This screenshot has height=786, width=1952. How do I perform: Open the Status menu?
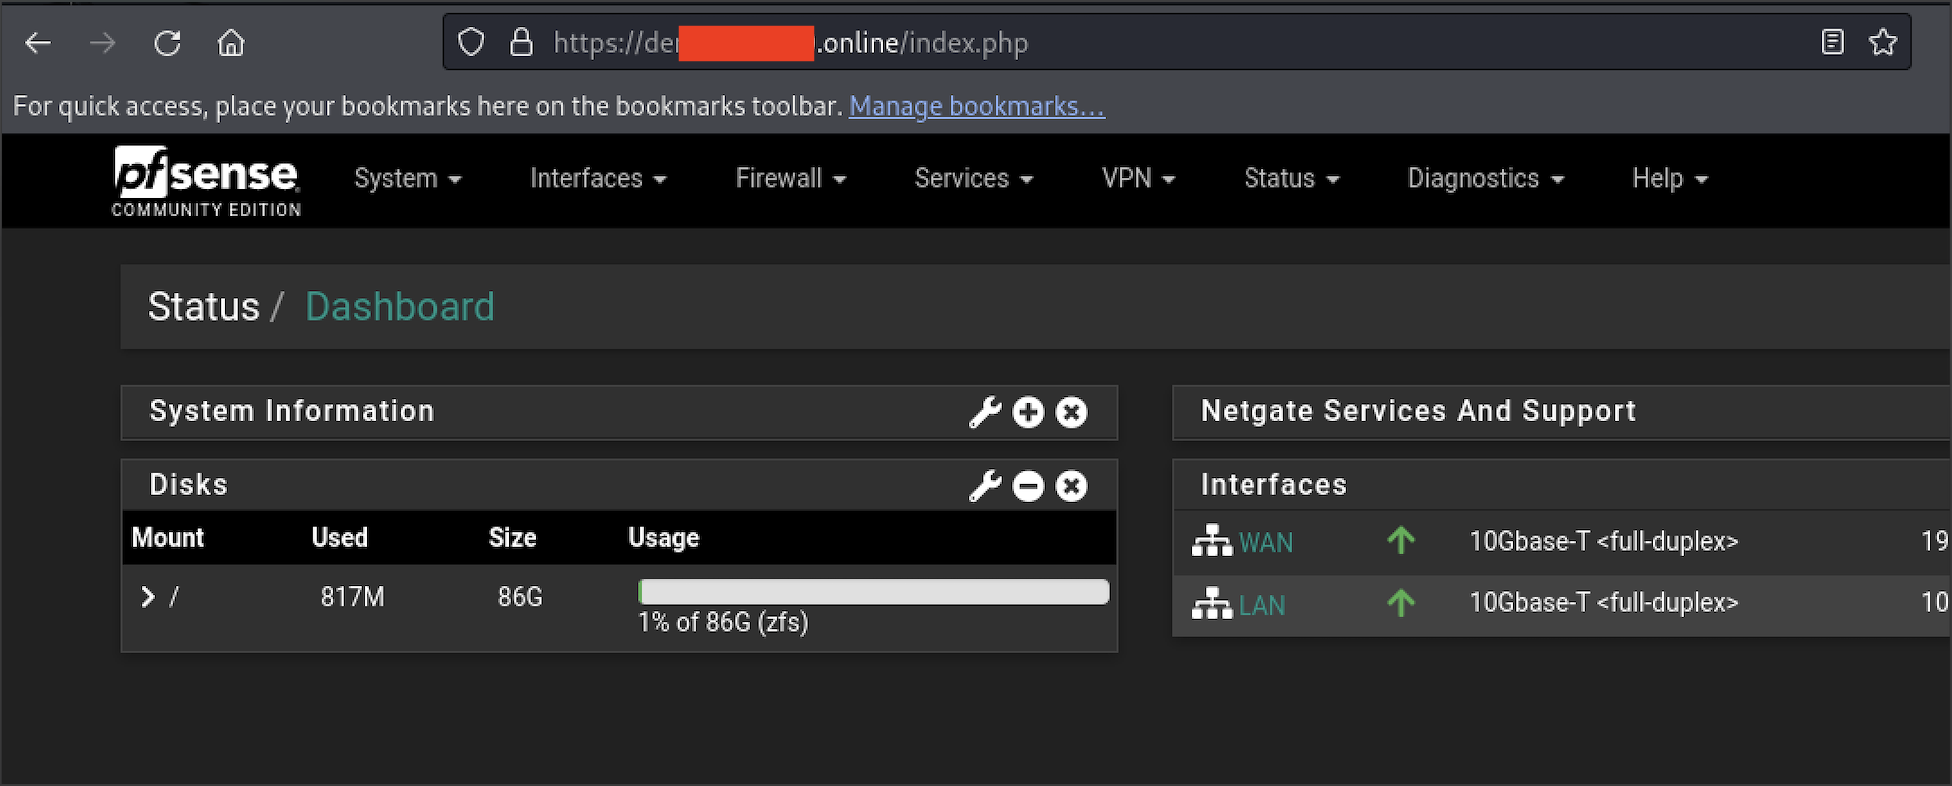(x=1291, y=178)
